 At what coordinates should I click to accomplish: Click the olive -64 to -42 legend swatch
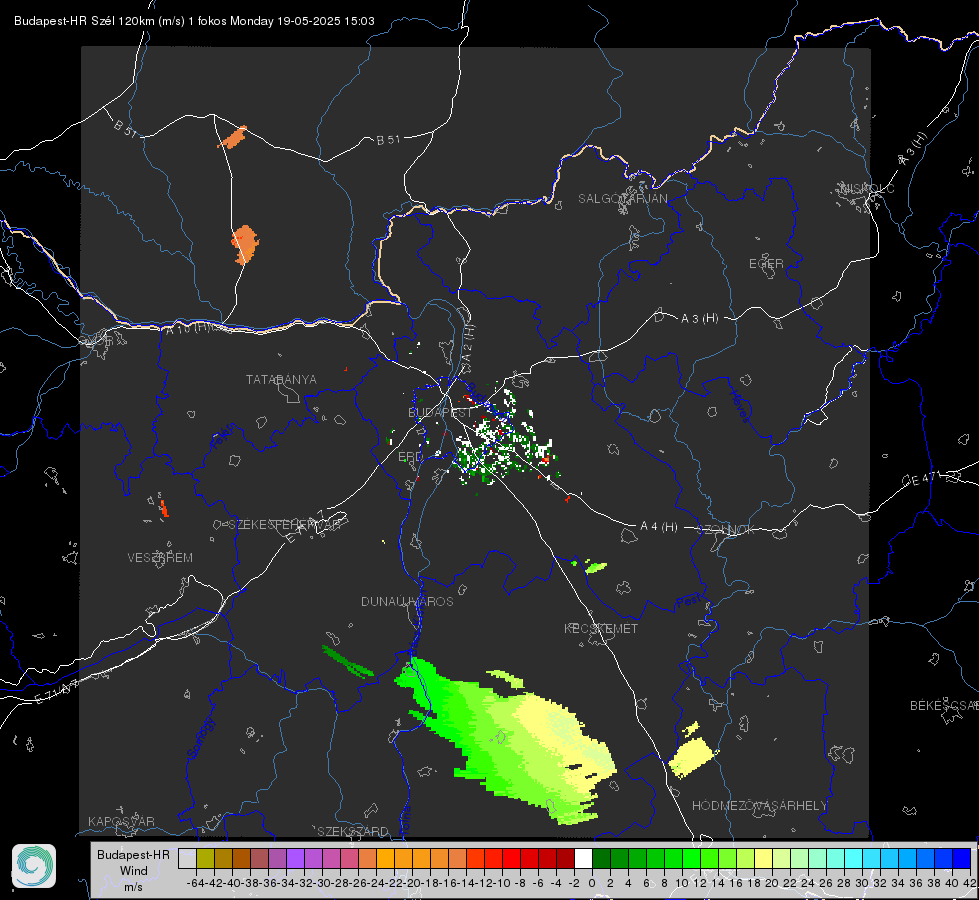pos(205,858)
